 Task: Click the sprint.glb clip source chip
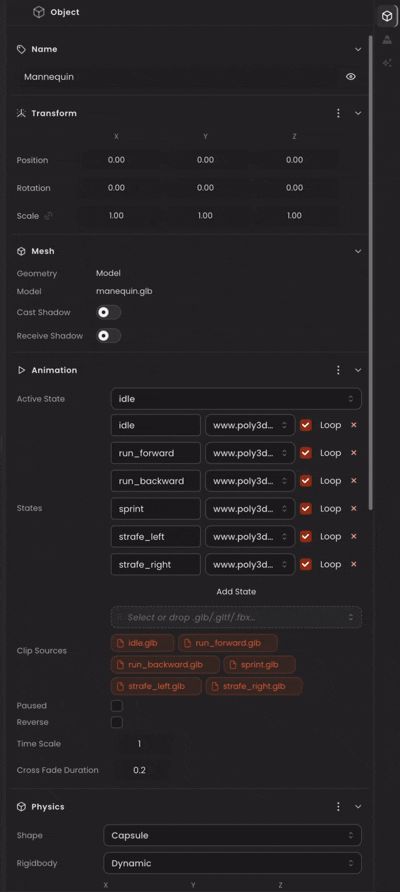[x=259, y=664]
